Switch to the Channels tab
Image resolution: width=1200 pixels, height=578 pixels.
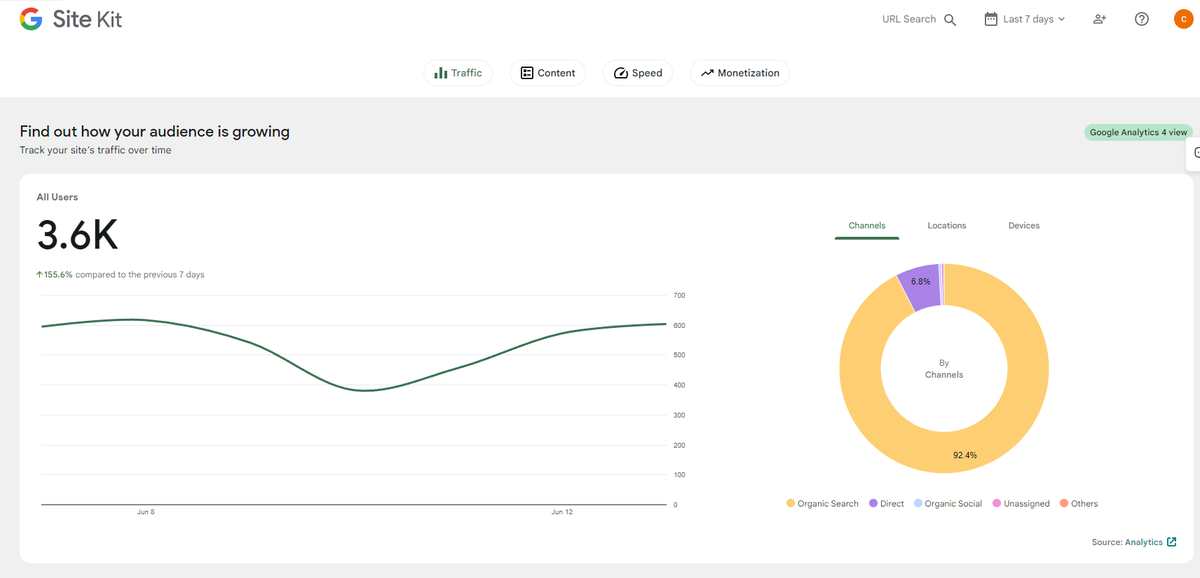tap(867, 226)
